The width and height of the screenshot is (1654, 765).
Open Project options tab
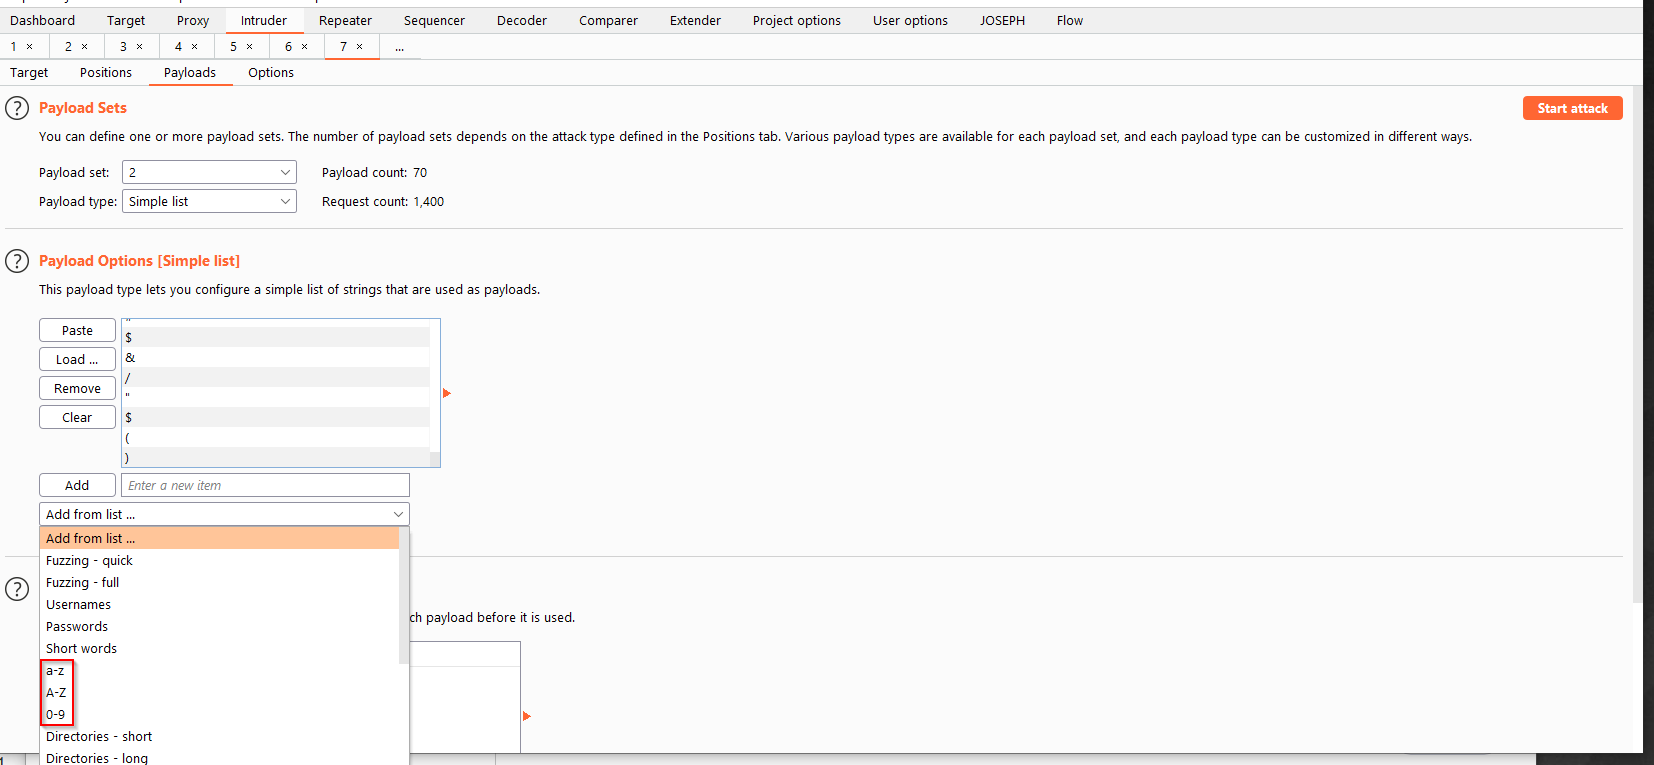797,21
